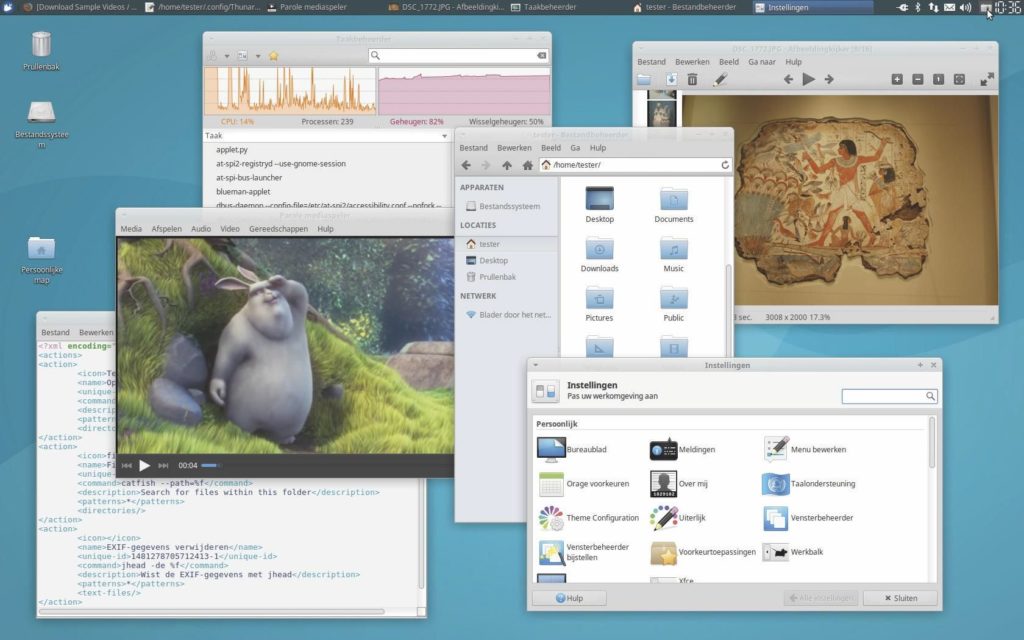1024x640 pixels.
Task: Toggle 1:1 zoom in the image viewer
Action: tap(938, 78)
